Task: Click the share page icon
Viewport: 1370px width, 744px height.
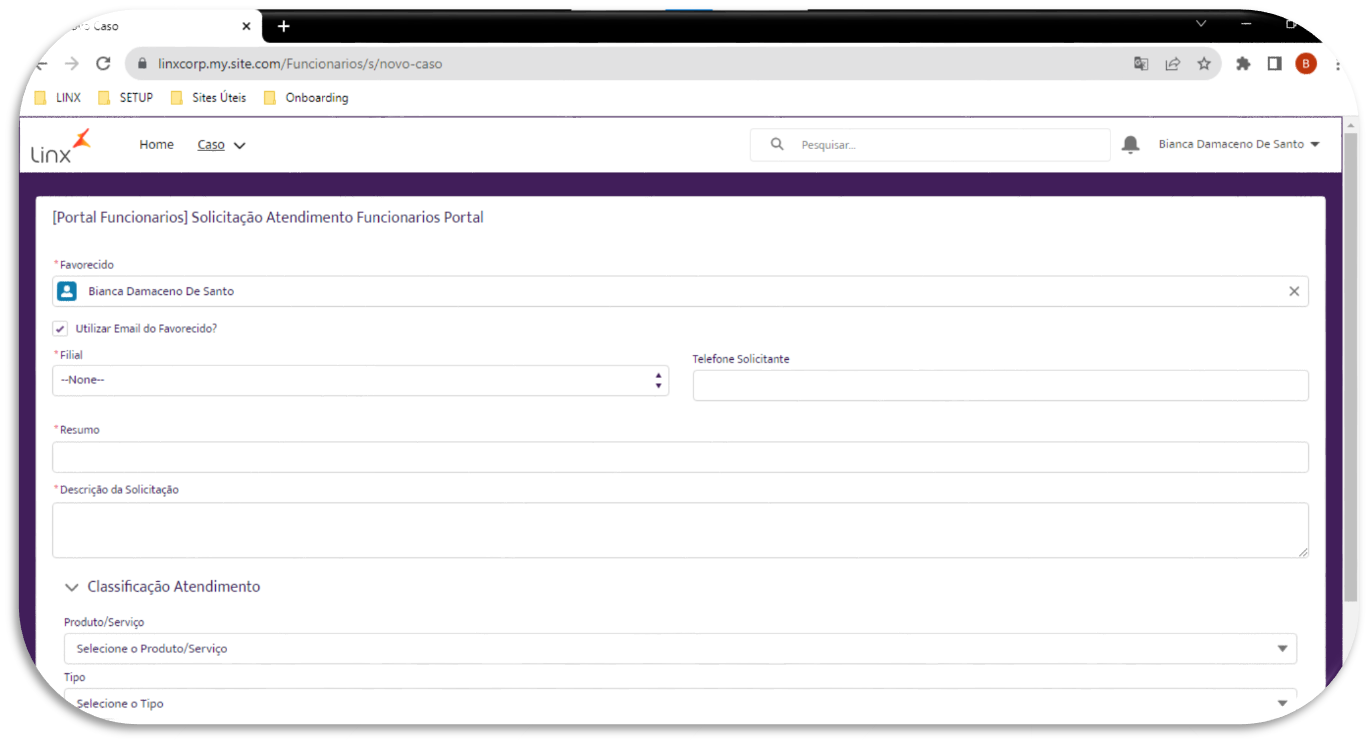Action: coord(1172,64)
